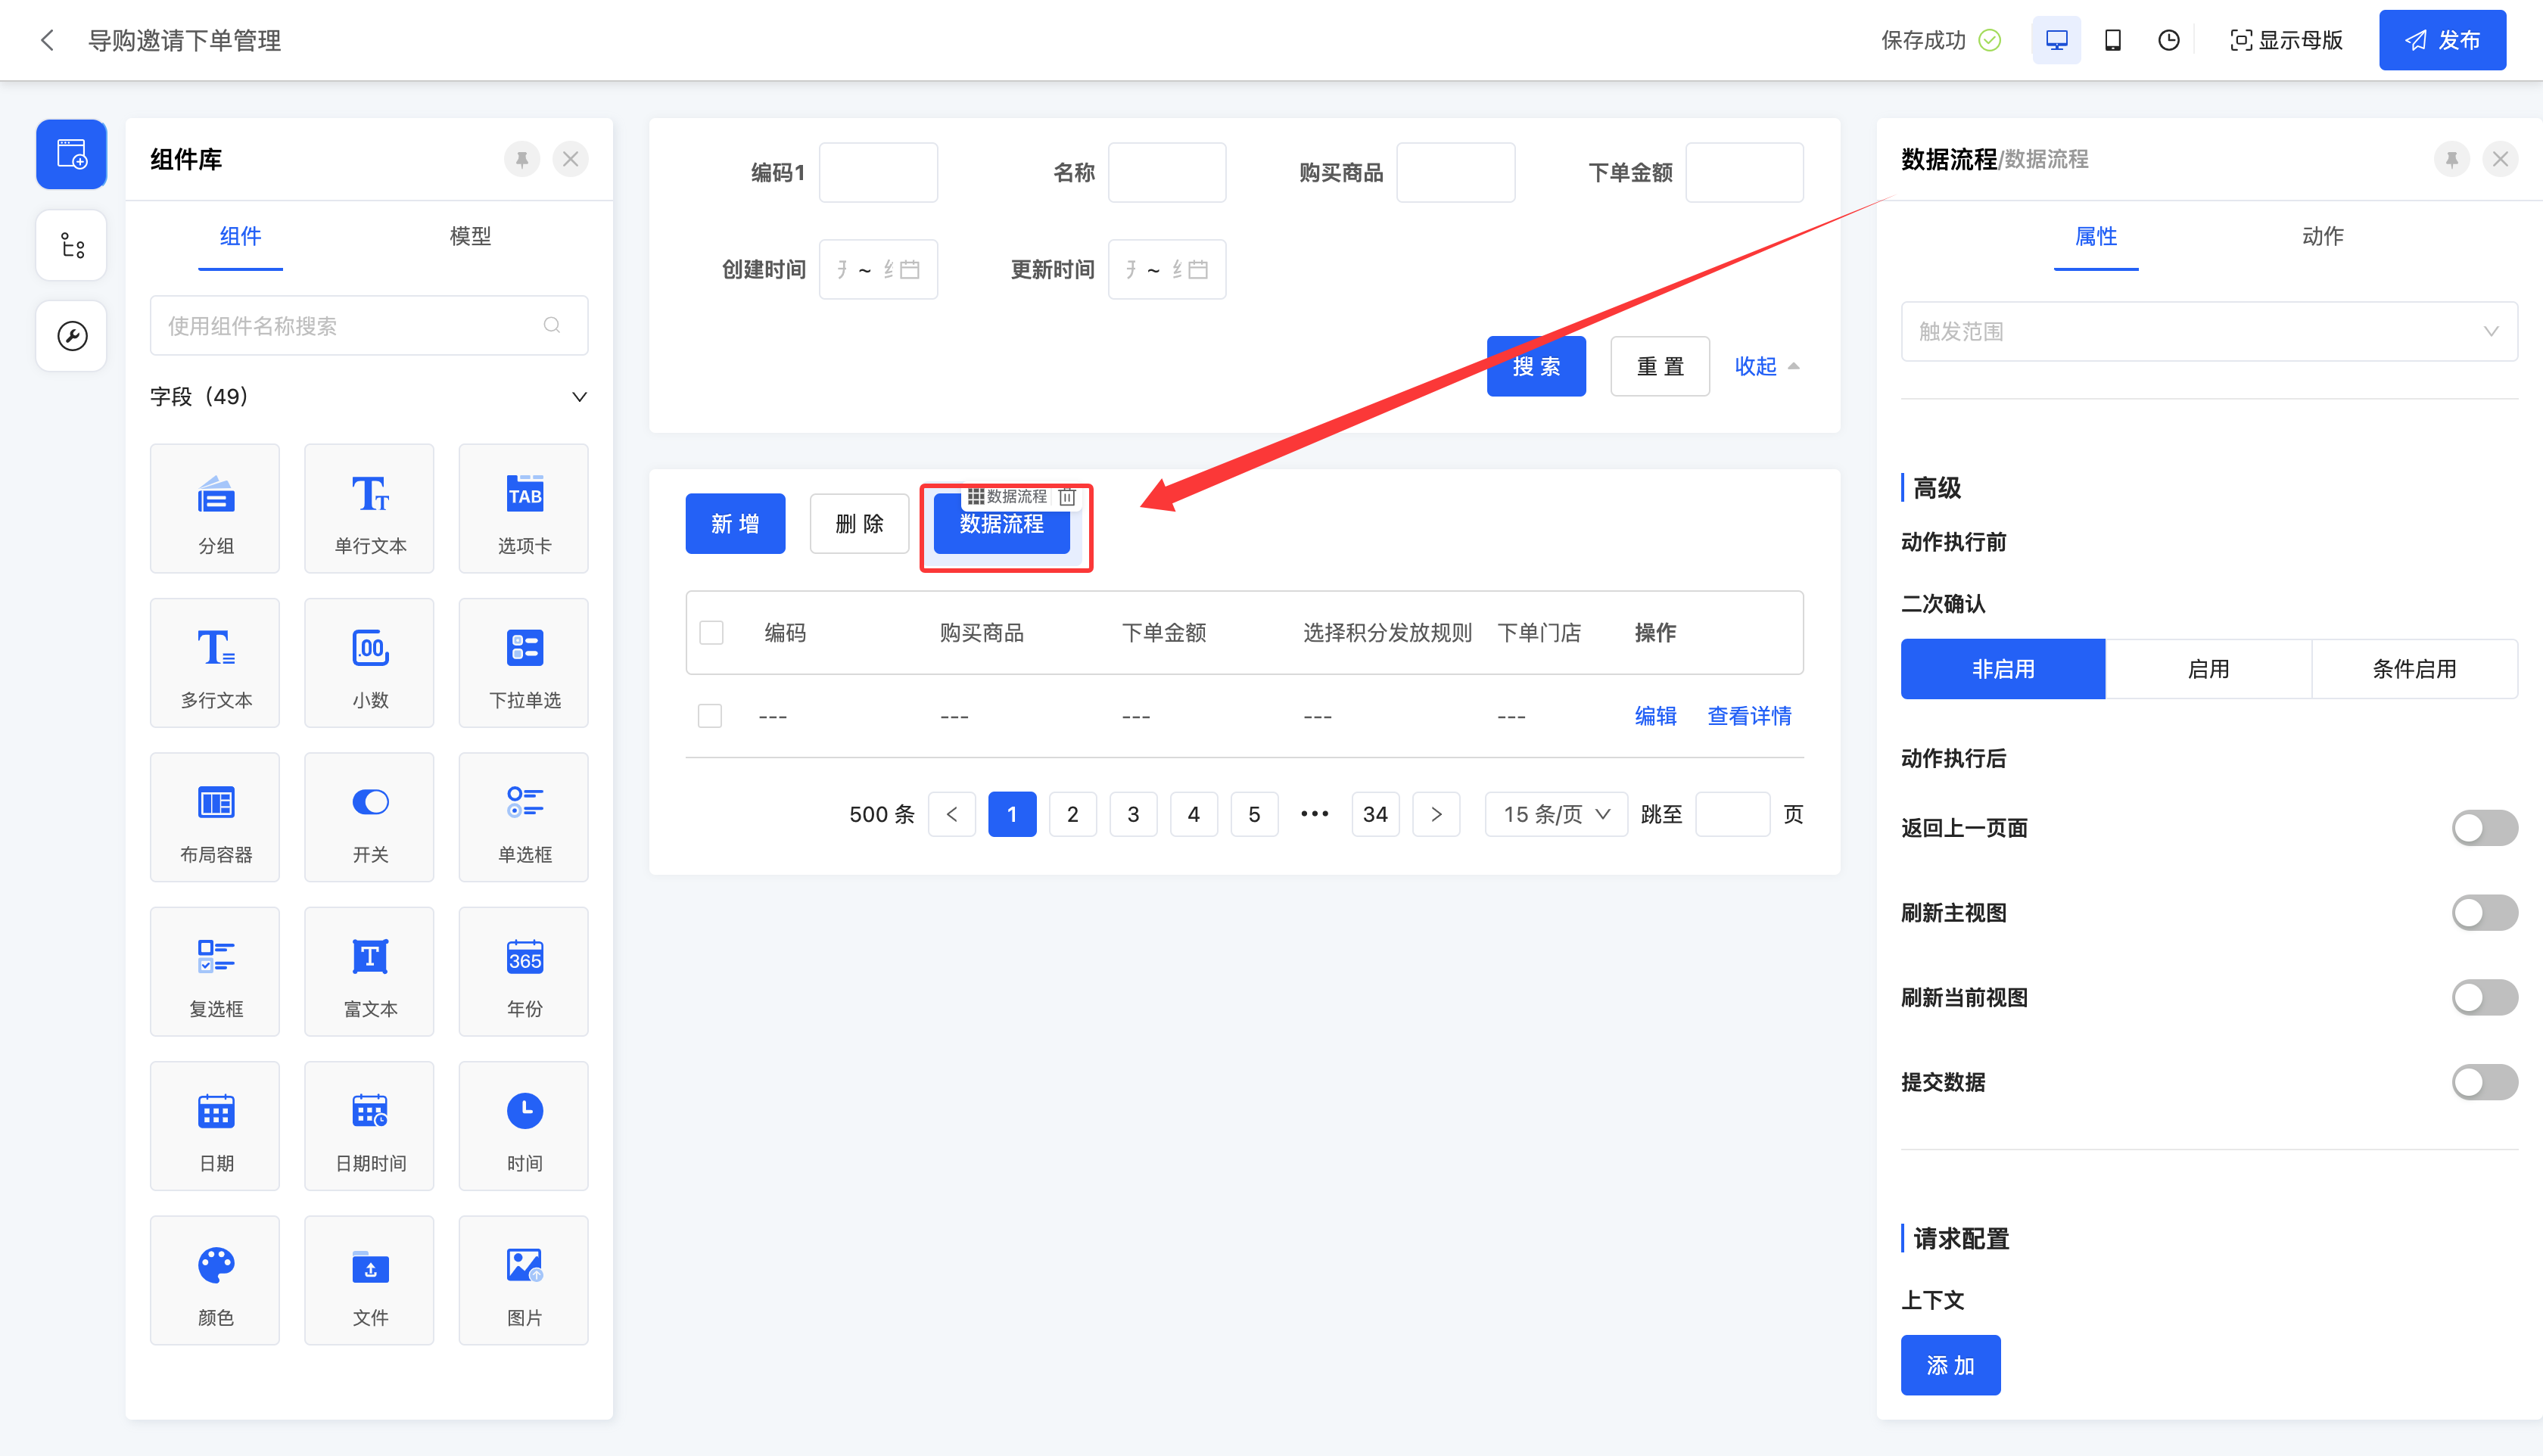2543x1456 pixels.
Task: Collapse the 字段 (49) section
Action: point(578,397)
